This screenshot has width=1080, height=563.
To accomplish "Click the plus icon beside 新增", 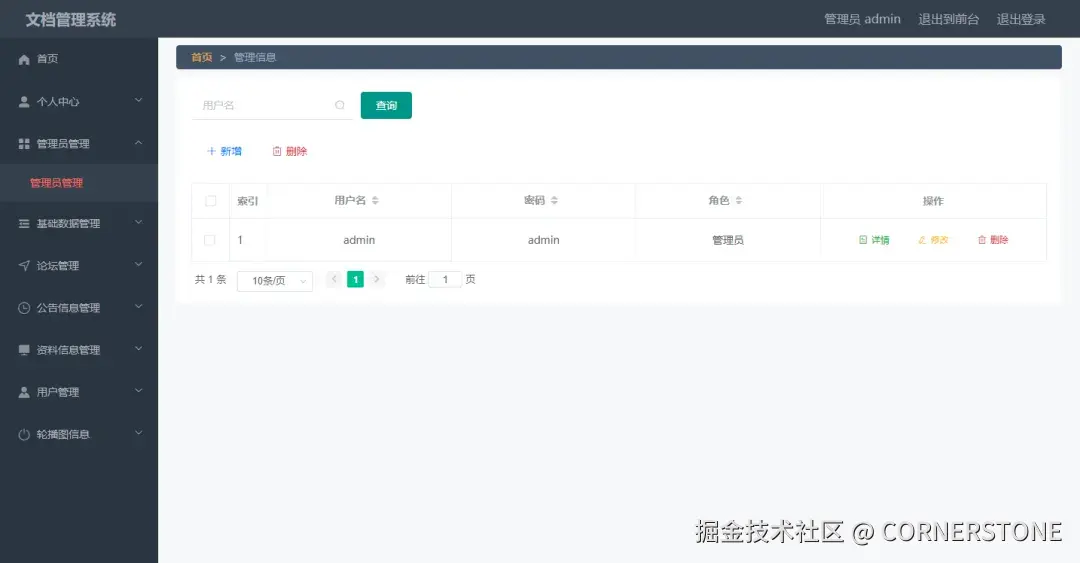I will click(x=211, y=151).
